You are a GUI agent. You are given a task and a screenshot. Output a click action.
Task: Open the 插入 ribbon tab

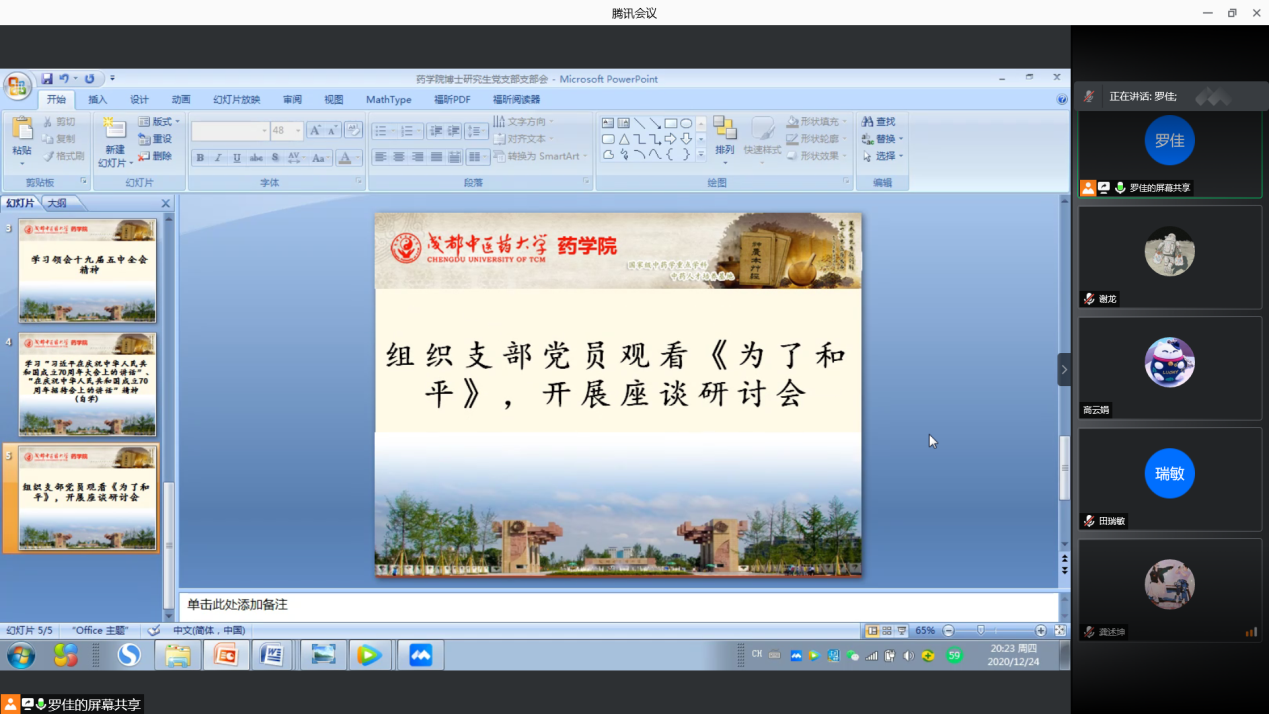(98, 100)
